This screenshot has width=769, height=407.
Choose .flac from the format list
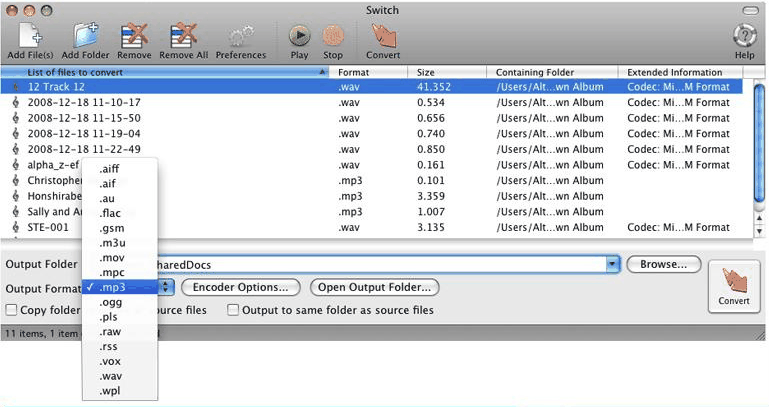pyautogui.click(x=110, y=213)
